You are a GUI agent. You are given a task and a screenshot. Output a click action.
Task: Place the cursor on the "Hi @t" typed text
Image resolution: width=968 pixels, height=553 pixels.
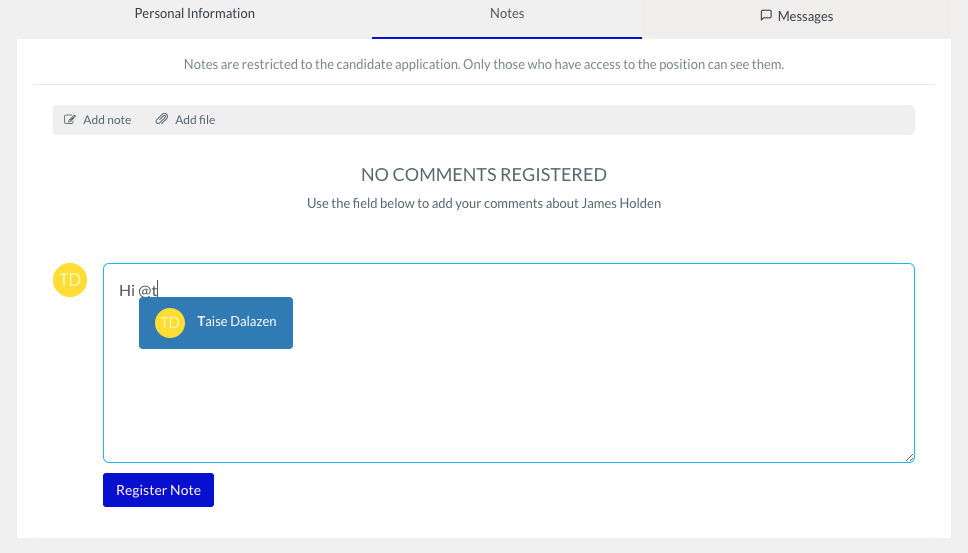pyautogui.click(x=138, y=290)
